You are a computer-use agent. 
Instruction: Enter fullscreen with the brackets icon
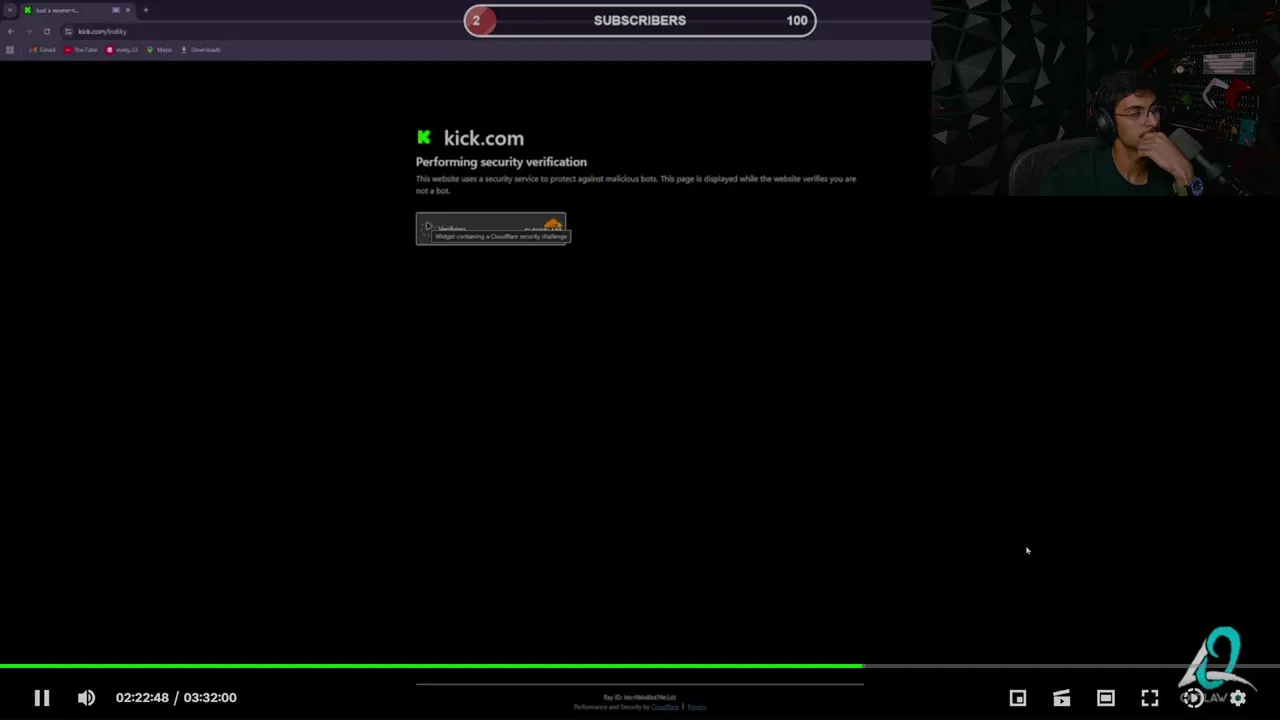1150,698
